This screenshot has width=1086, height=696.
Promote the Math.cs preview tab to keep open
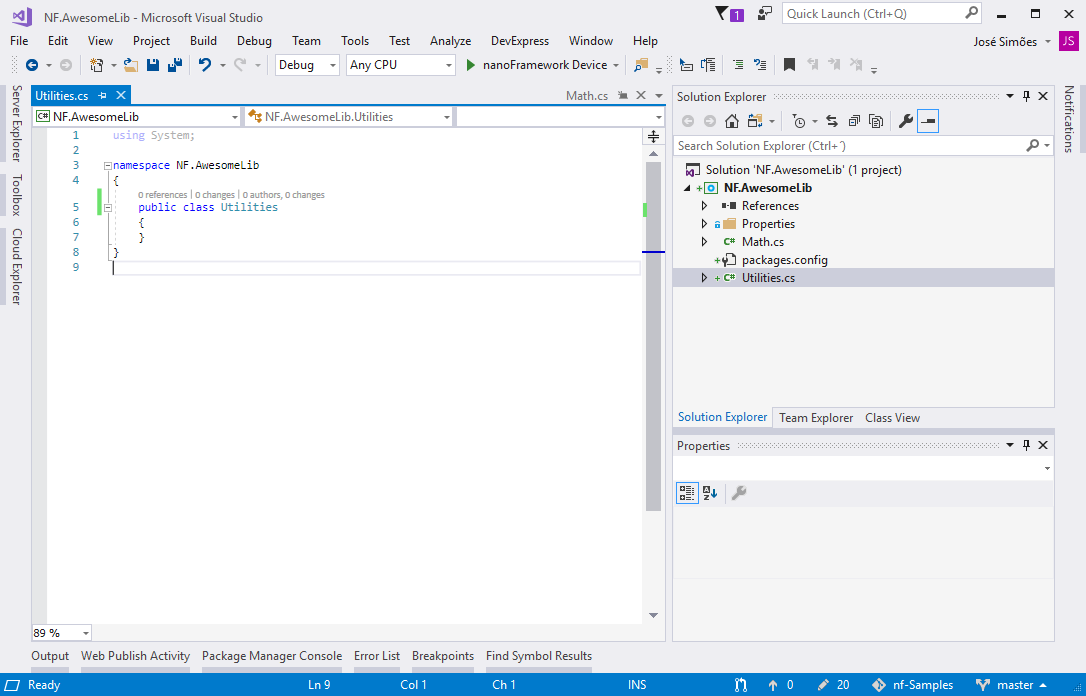(x=623, y=96)
